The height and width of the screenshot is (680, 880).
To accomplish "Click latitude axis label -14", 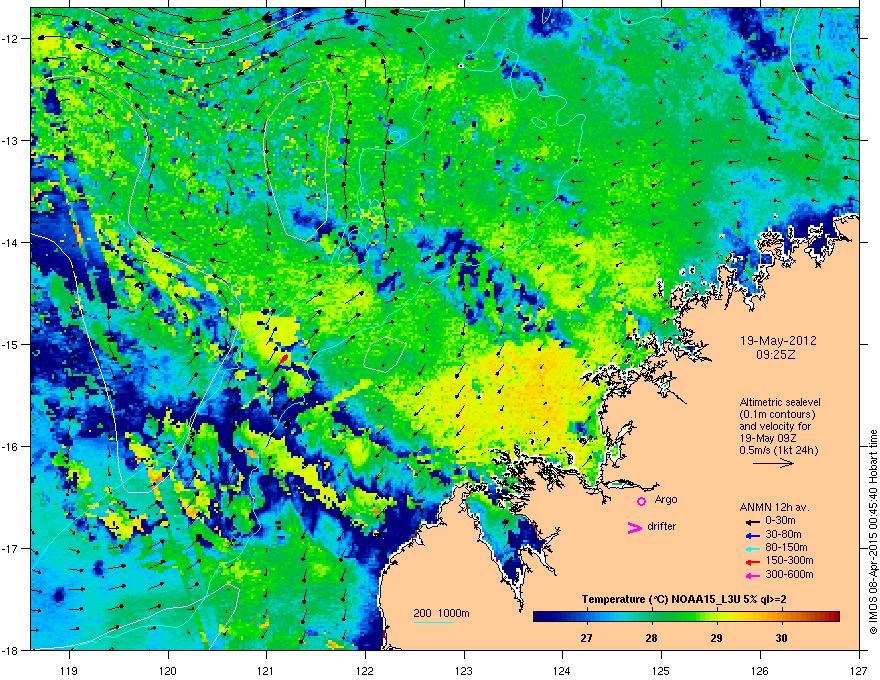I will coord(11,242).
